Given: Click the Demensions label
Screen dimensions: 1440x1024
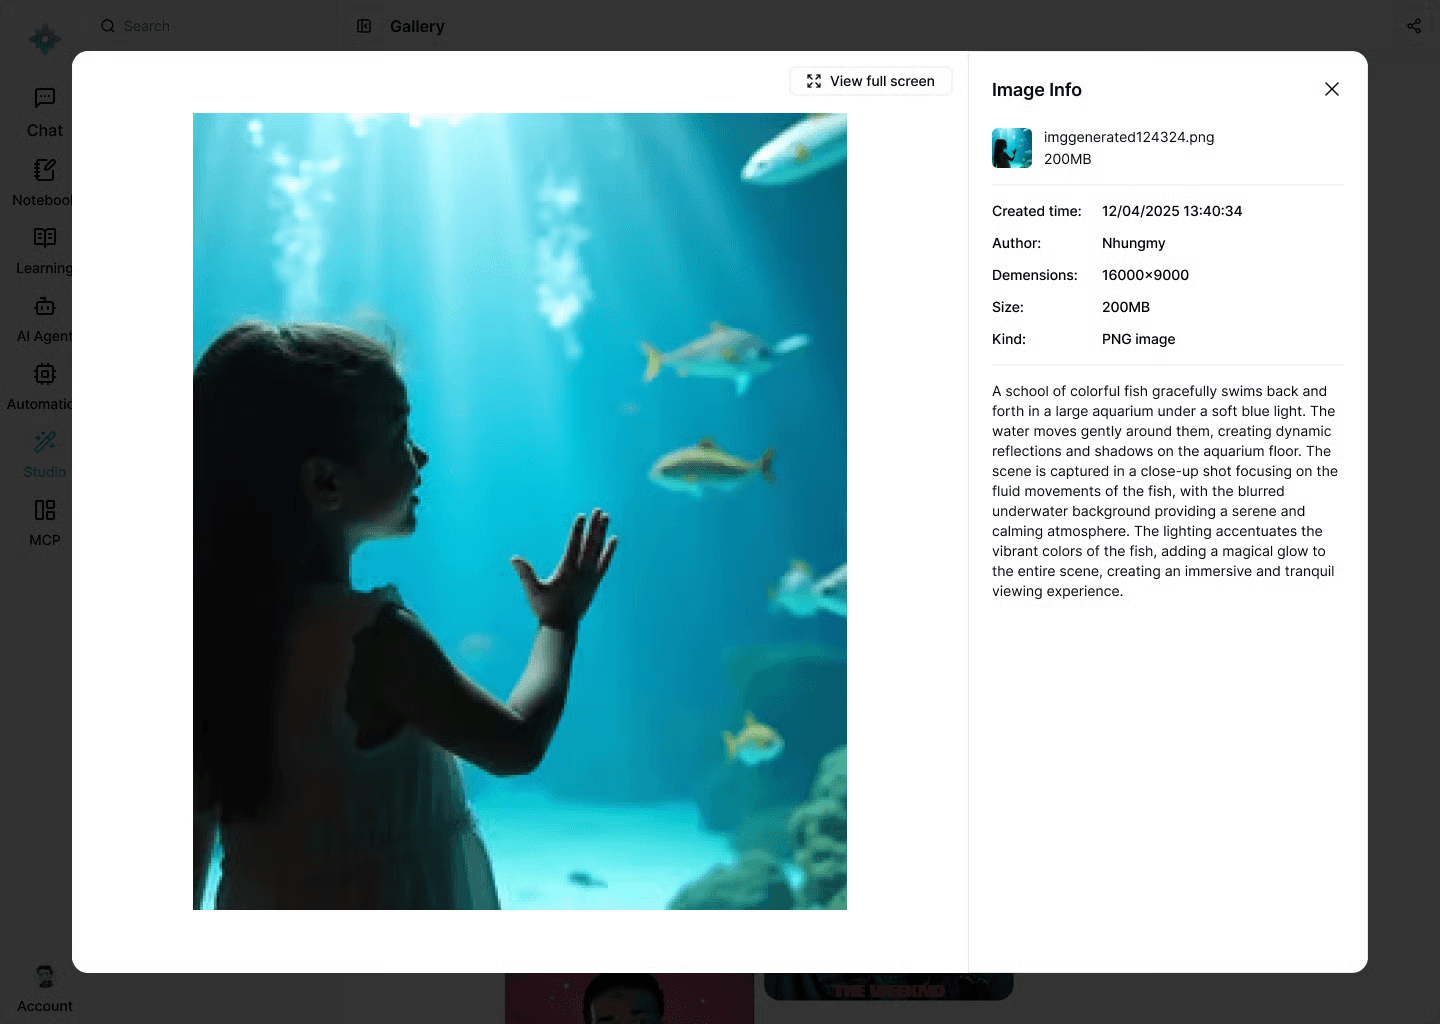Looking at the screenshot, I should (1035, 275).
